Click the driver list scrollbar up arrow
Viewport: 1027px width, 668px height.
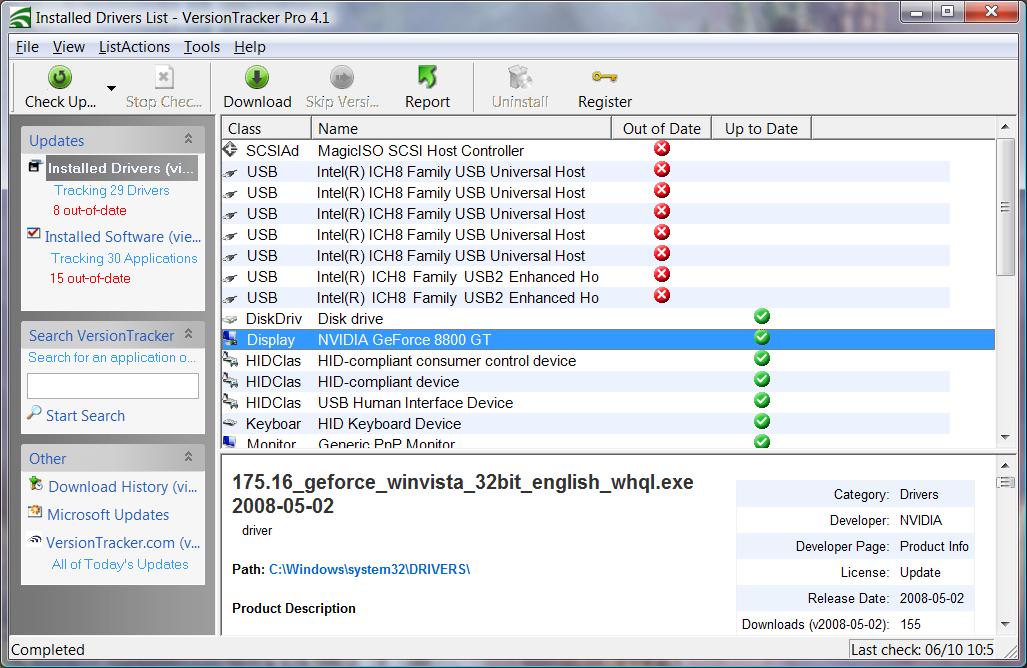[x=1005, y=127]
